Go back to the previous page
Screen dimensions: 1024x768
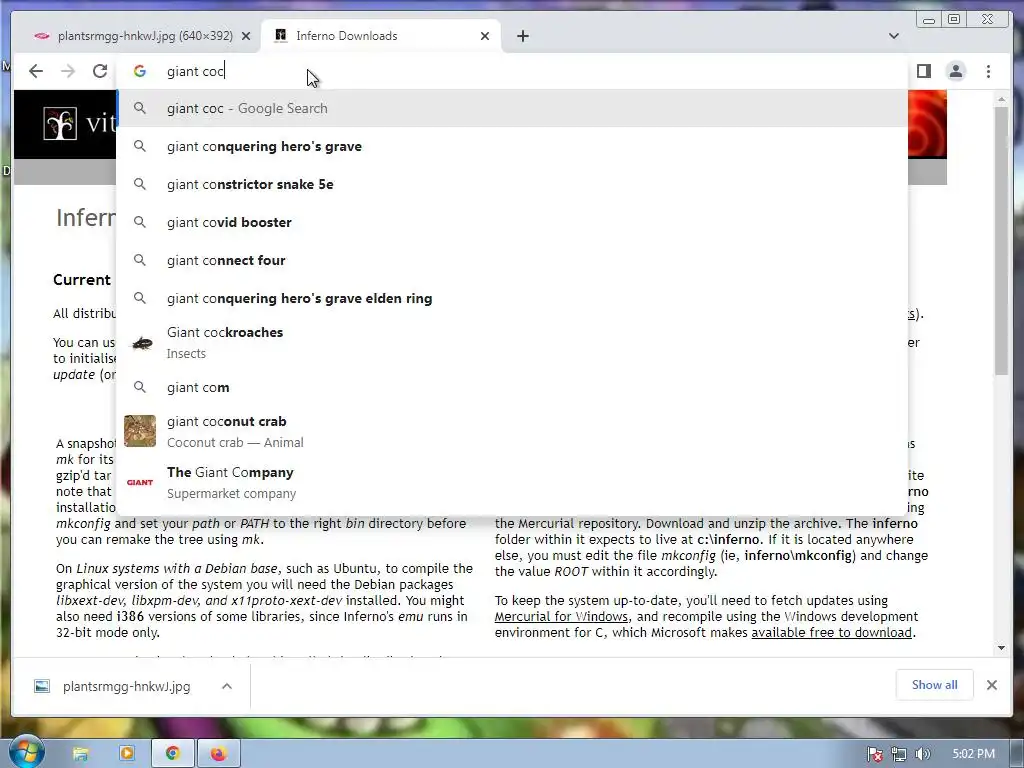click(x=36, y=71)
